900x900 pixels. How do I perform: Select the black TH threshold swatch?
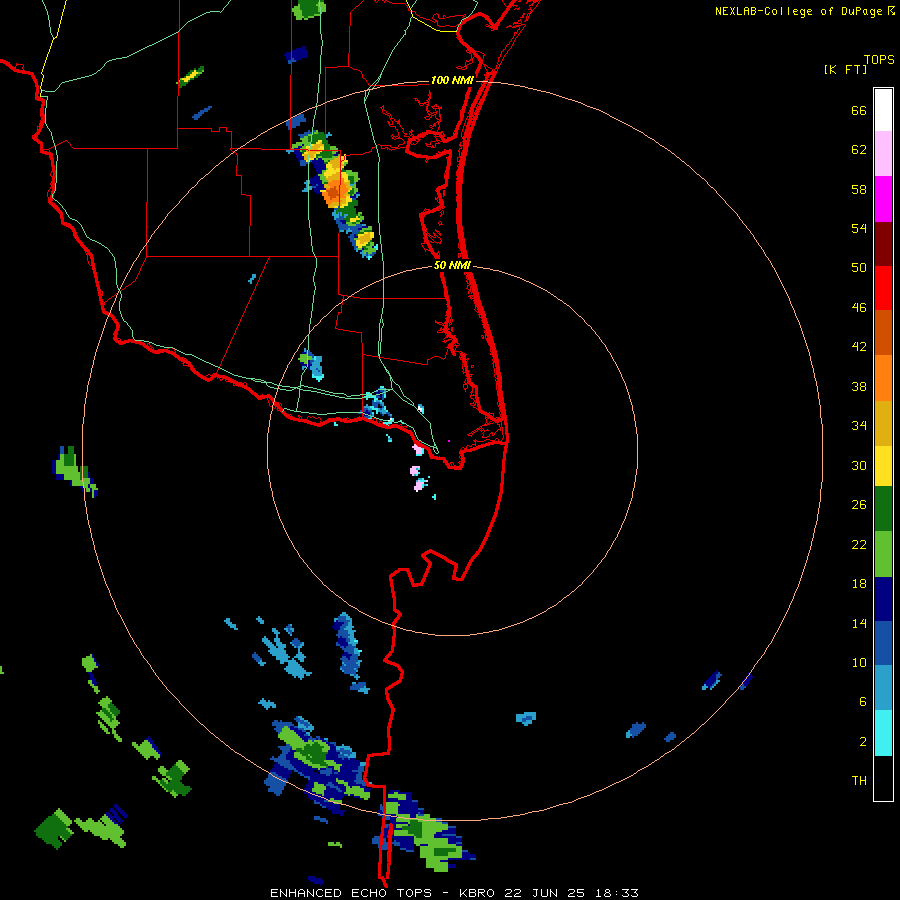(883, 778)
